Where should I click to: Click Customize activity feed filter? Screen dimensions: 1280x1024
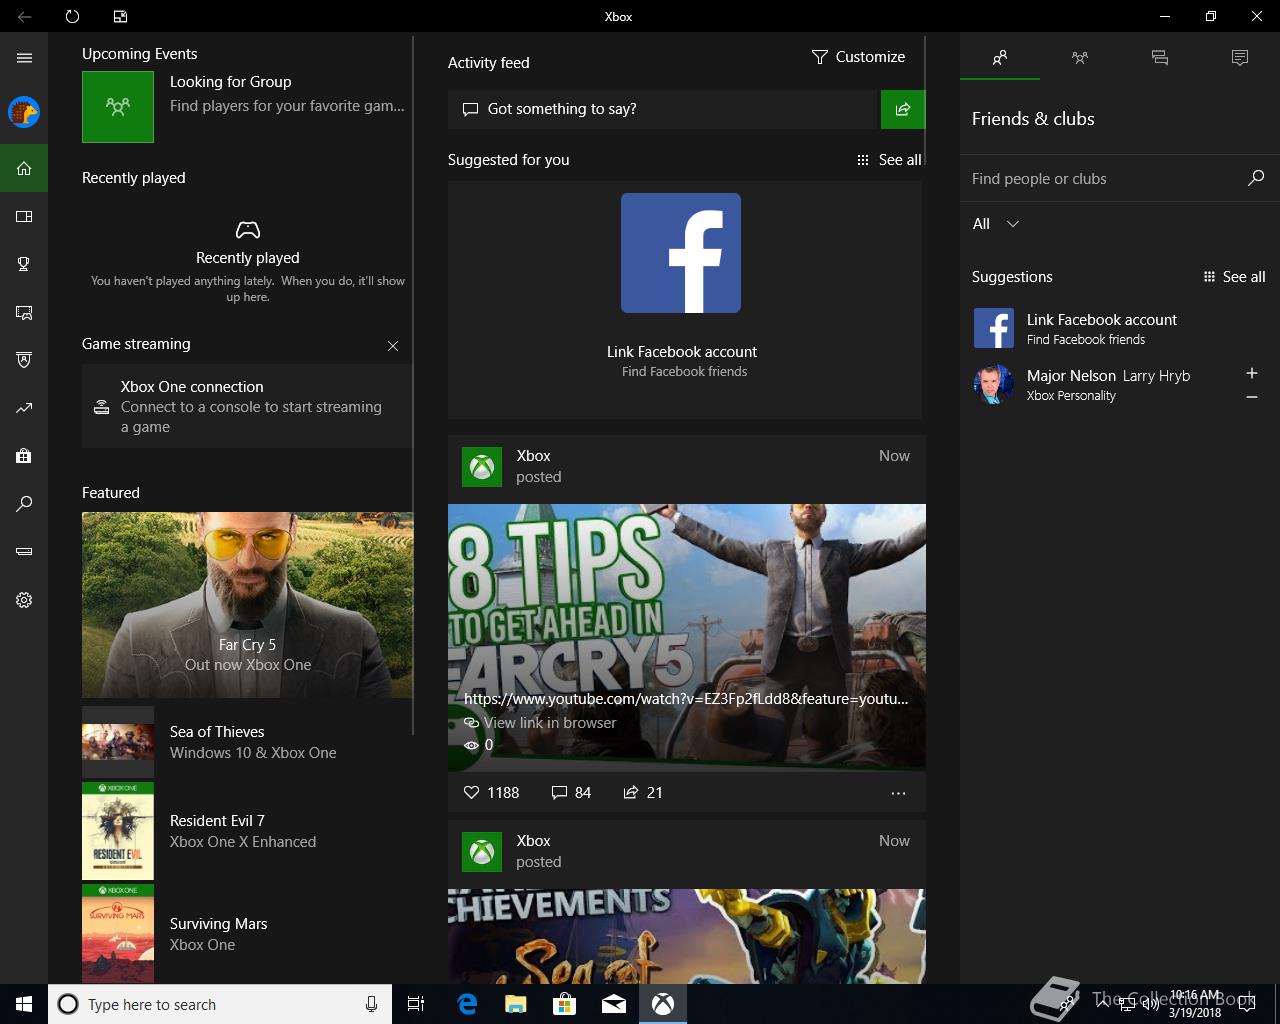(858, 57)
